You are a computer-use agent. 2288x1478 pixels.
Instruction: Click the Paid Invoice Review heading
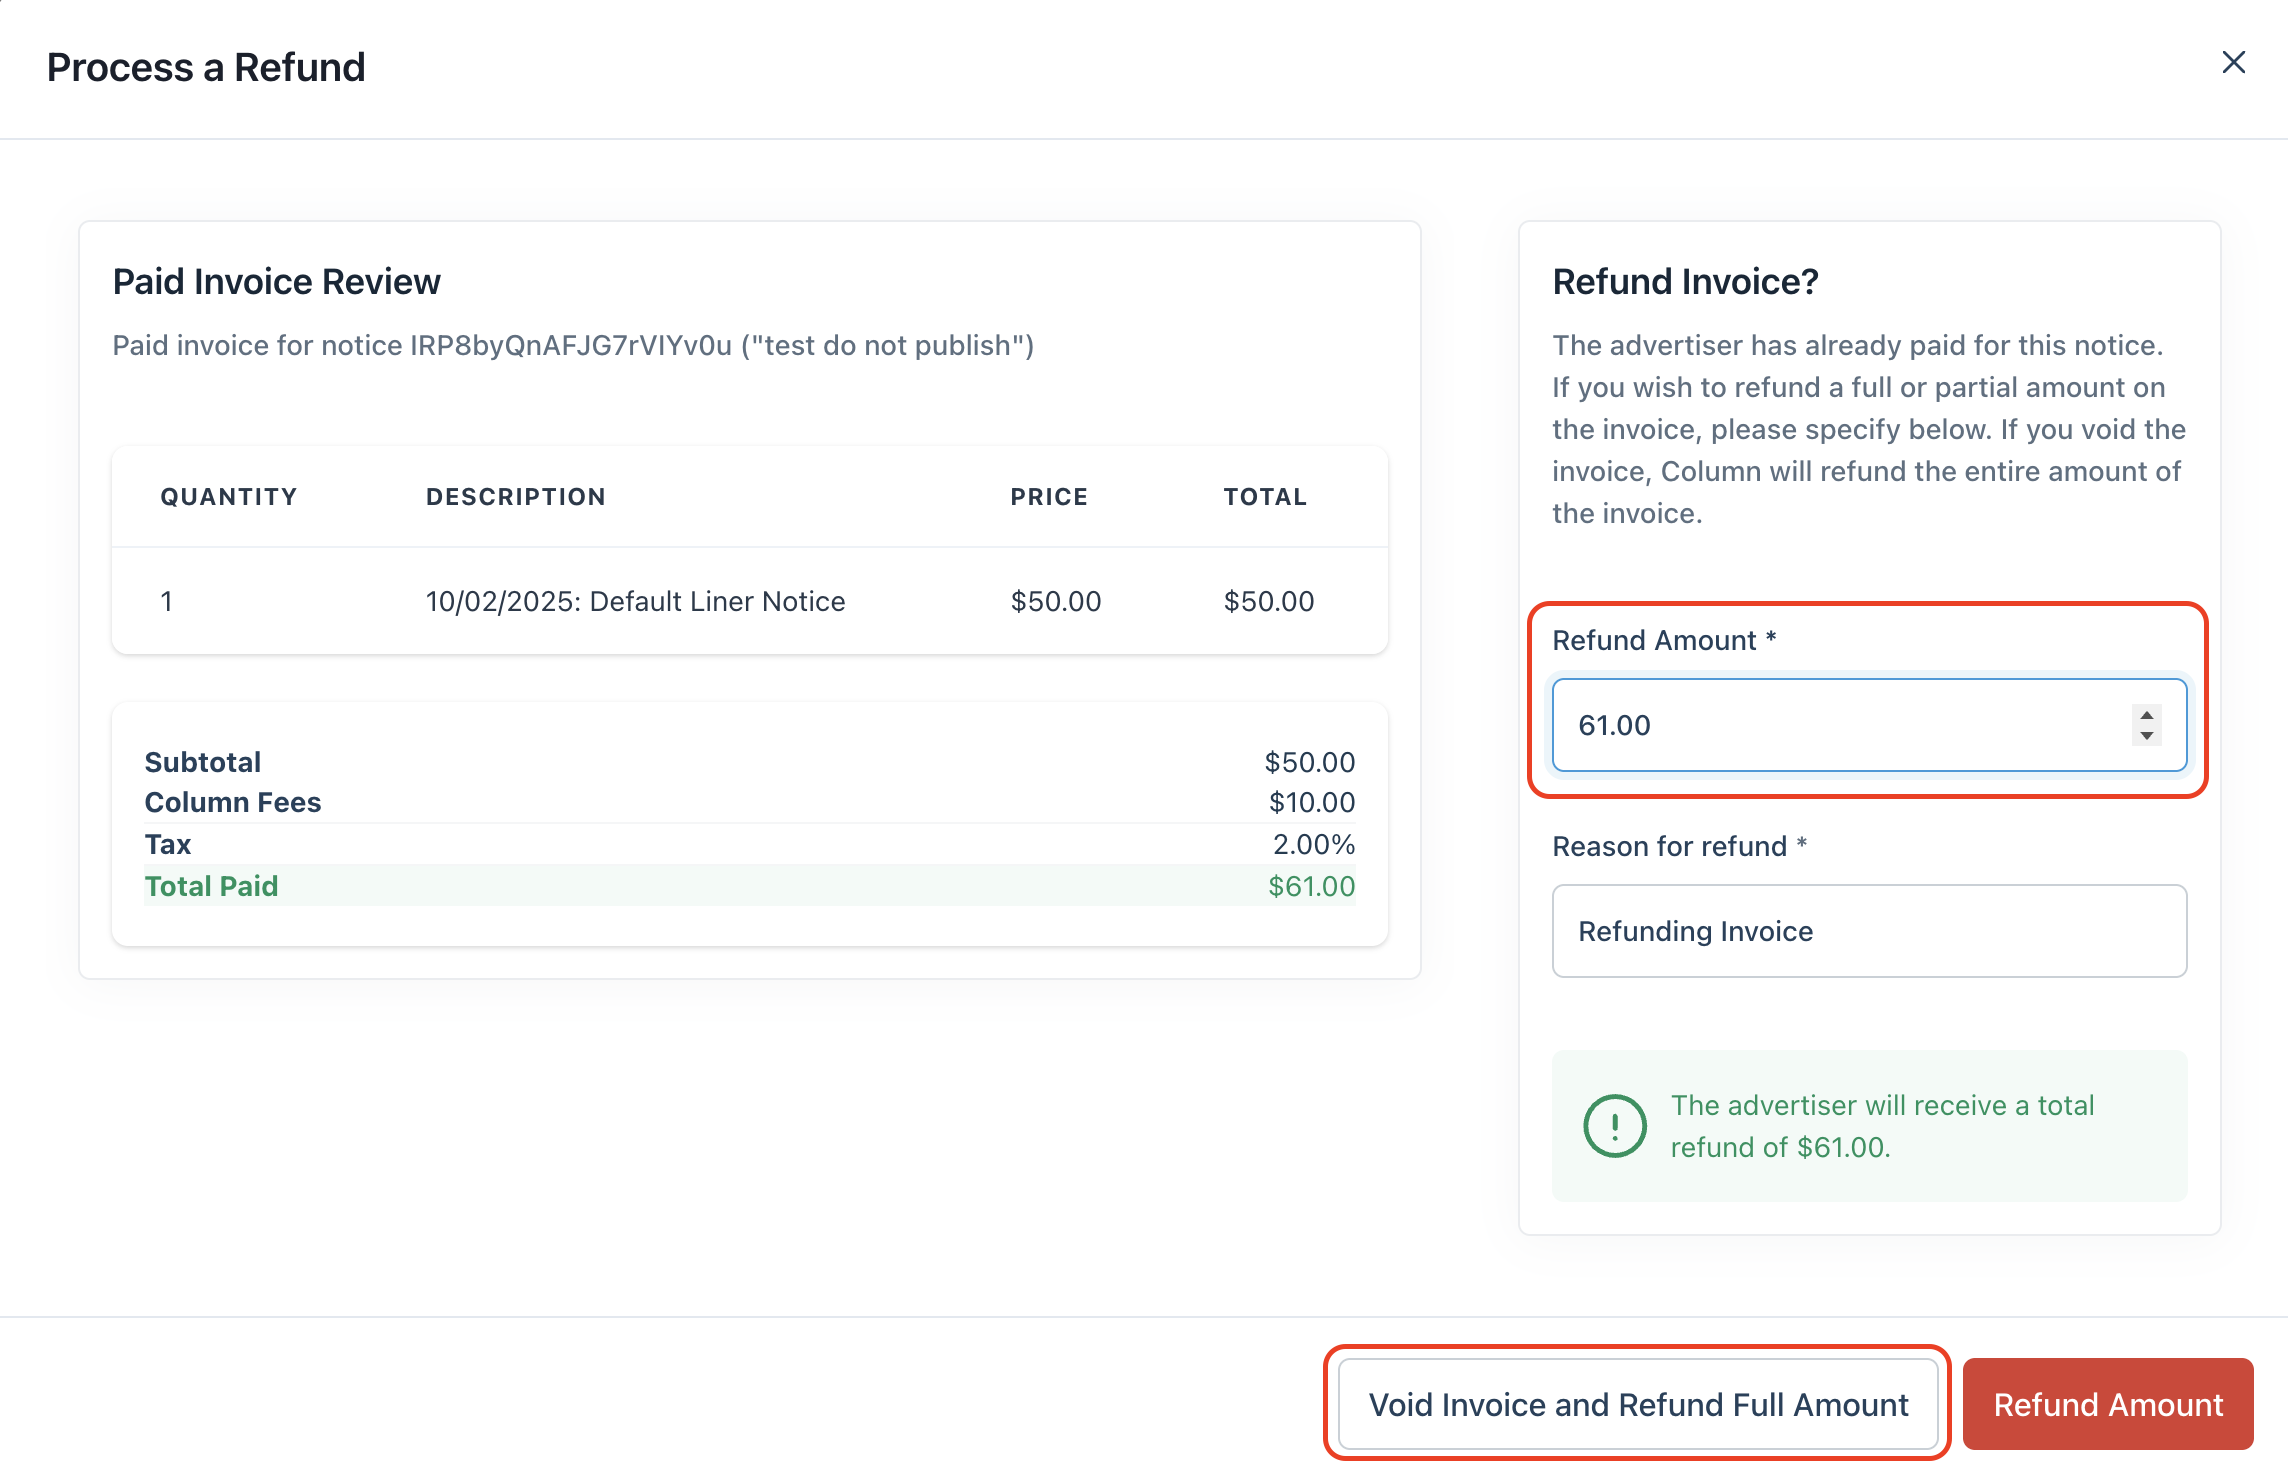pos(276,282)
